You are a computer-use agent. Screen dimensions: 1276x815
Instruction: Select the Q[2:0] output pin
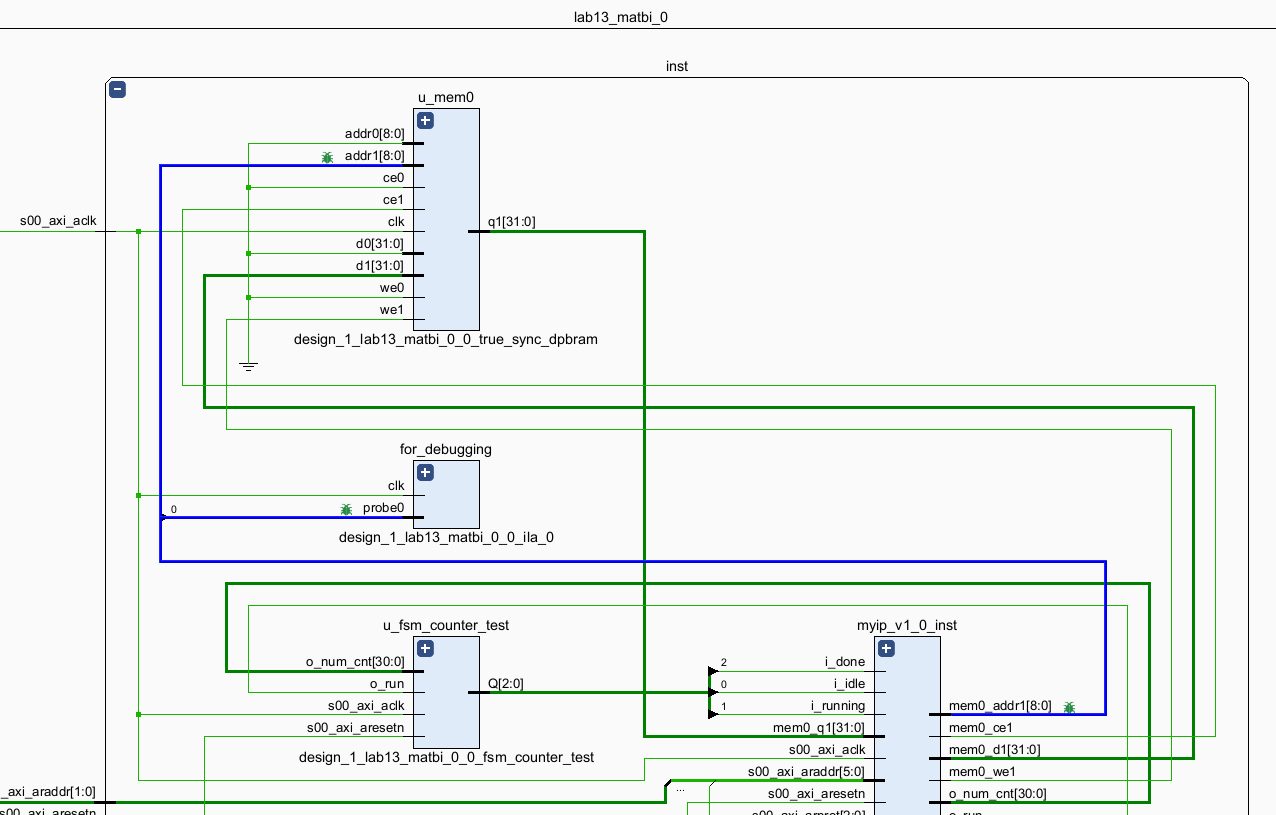pyautogui.click(x=505, y=684)
